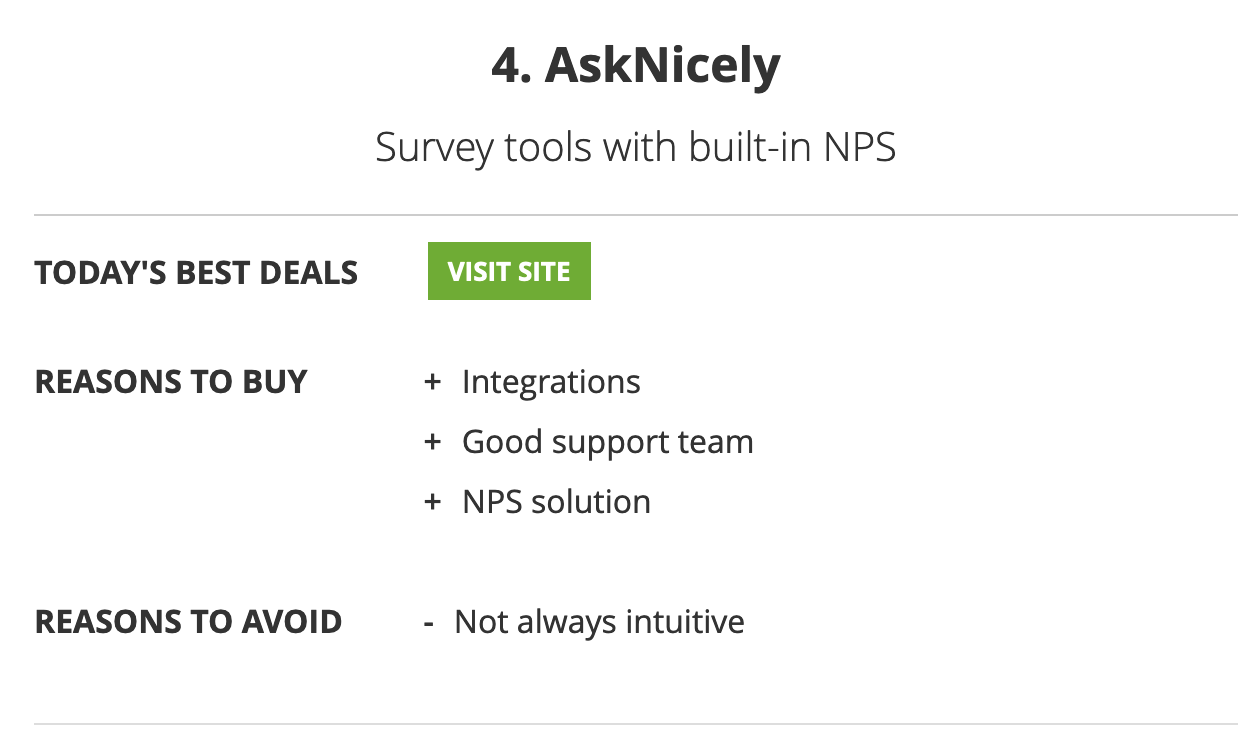Click the word AskNicely in the title
This screenshot has width=1248, height=740.
(662, 66)
